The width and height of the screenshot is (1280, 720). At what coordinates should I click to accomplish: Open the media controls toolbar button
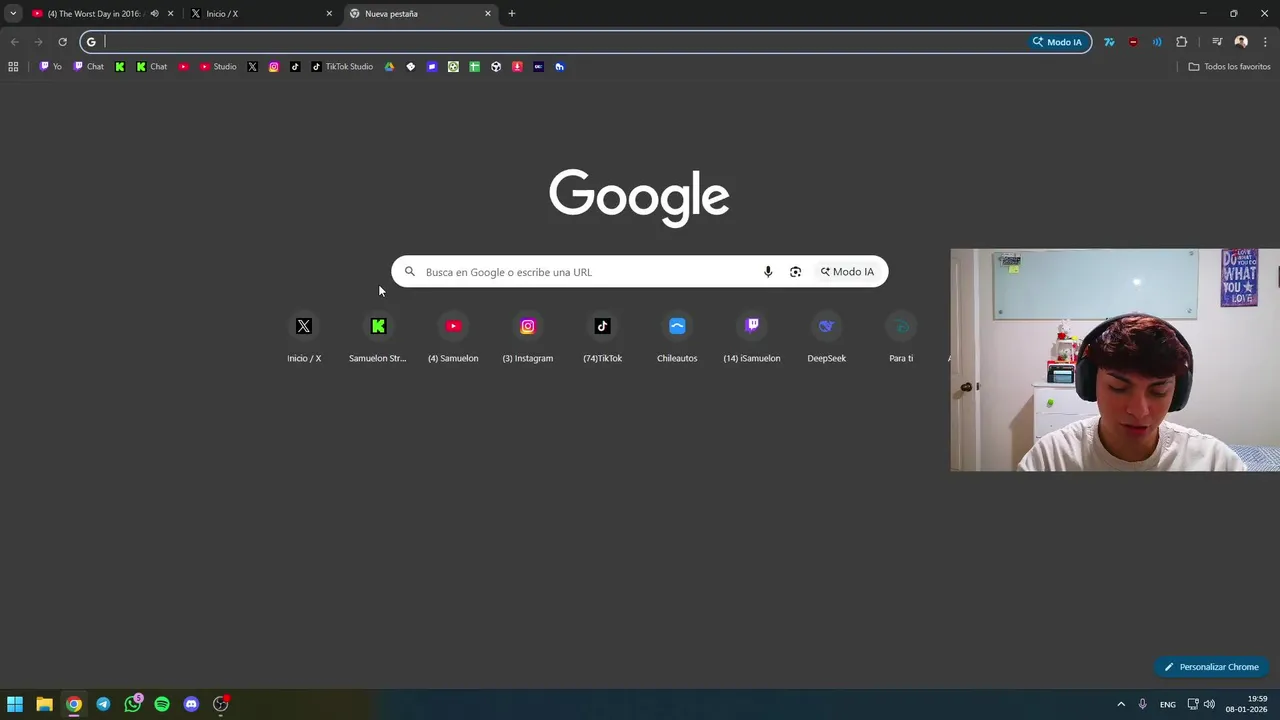pyautogui.click(x=1217, y=42)
